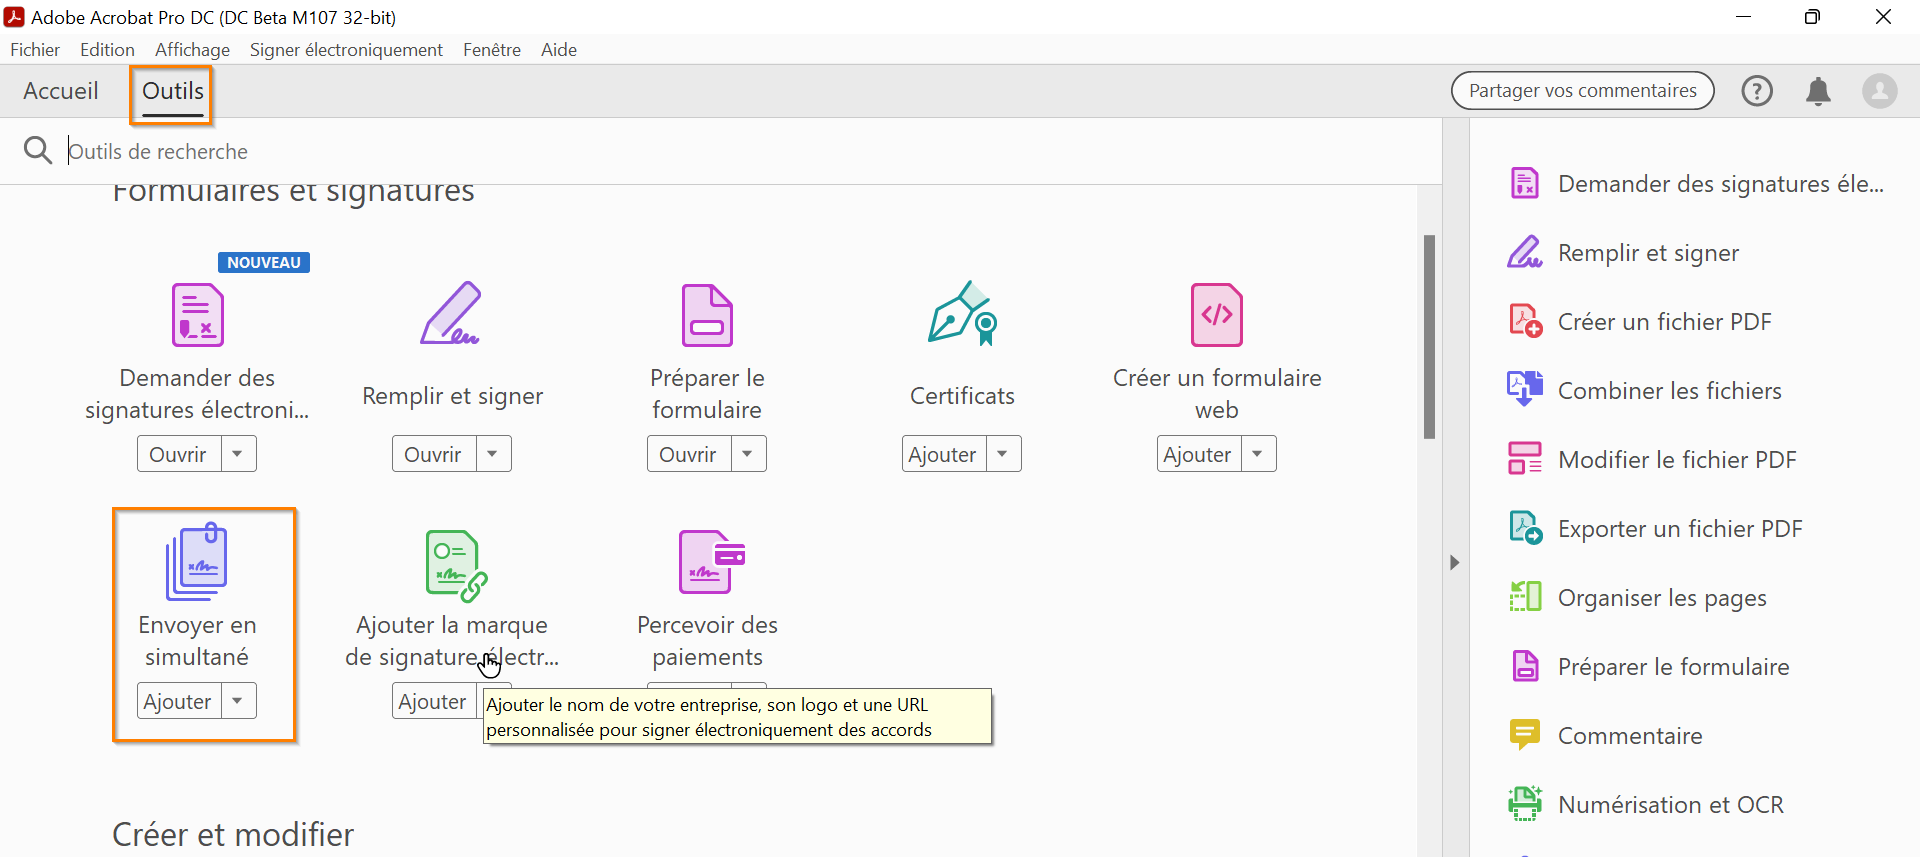The height and width of the screenshot is (857, 1920).
Task: Click the Demander des signatures électroniques tool icon
Action: (197, 315)
